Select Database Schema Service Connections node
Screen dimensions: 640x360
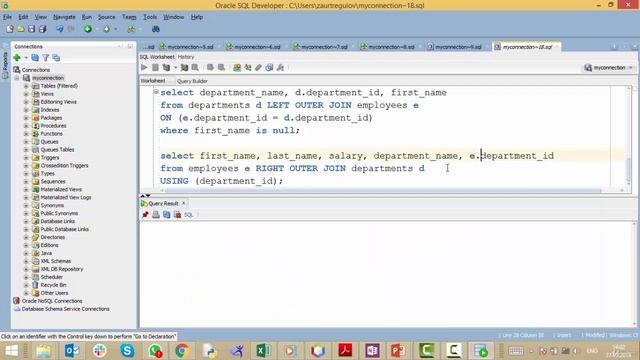[65, 309]
